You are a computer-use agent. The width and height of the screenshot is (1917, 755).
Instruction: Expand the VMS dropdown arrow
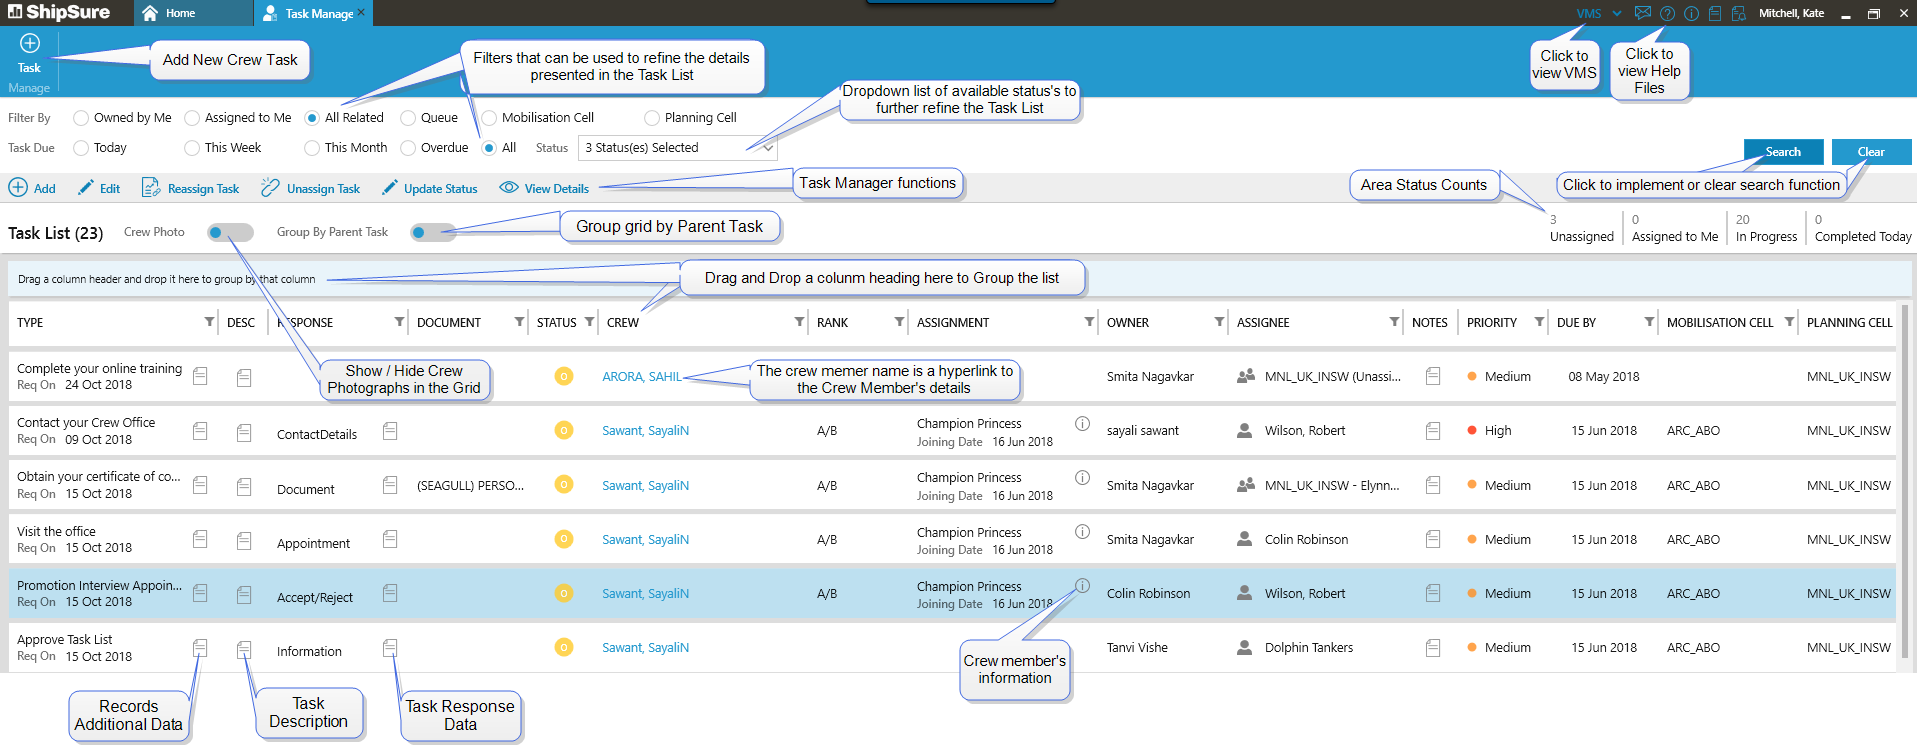point(1616,14)
